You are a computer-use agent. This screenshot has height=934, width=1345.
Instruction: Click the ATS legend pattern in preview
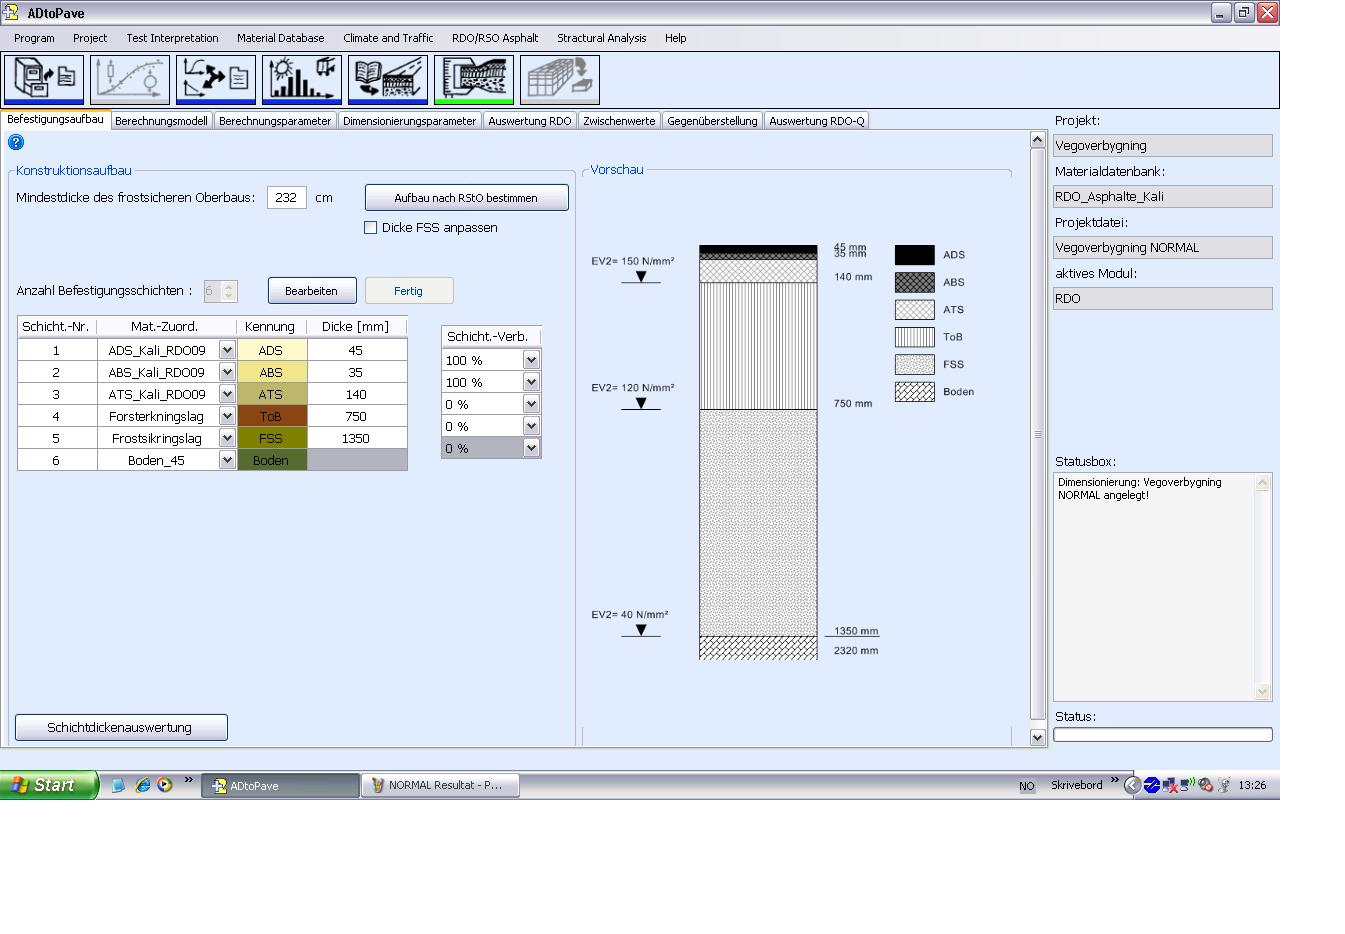914,310
